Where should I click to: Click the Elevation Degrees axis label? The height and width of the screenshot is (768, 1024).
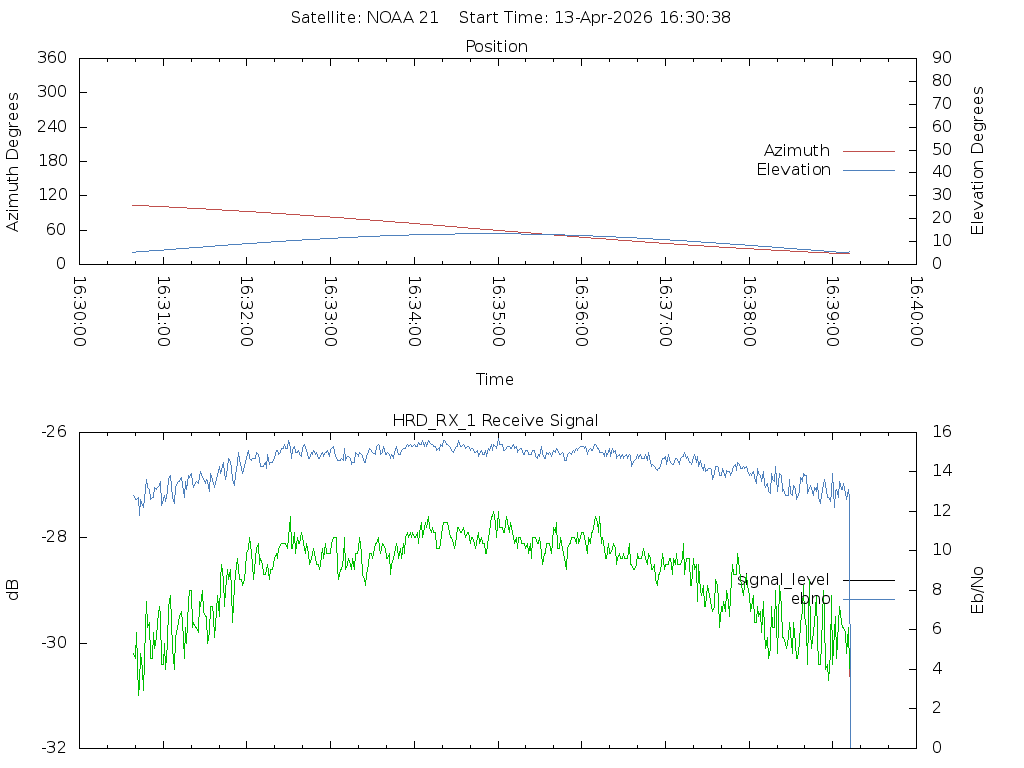click(x=978, y=161)
